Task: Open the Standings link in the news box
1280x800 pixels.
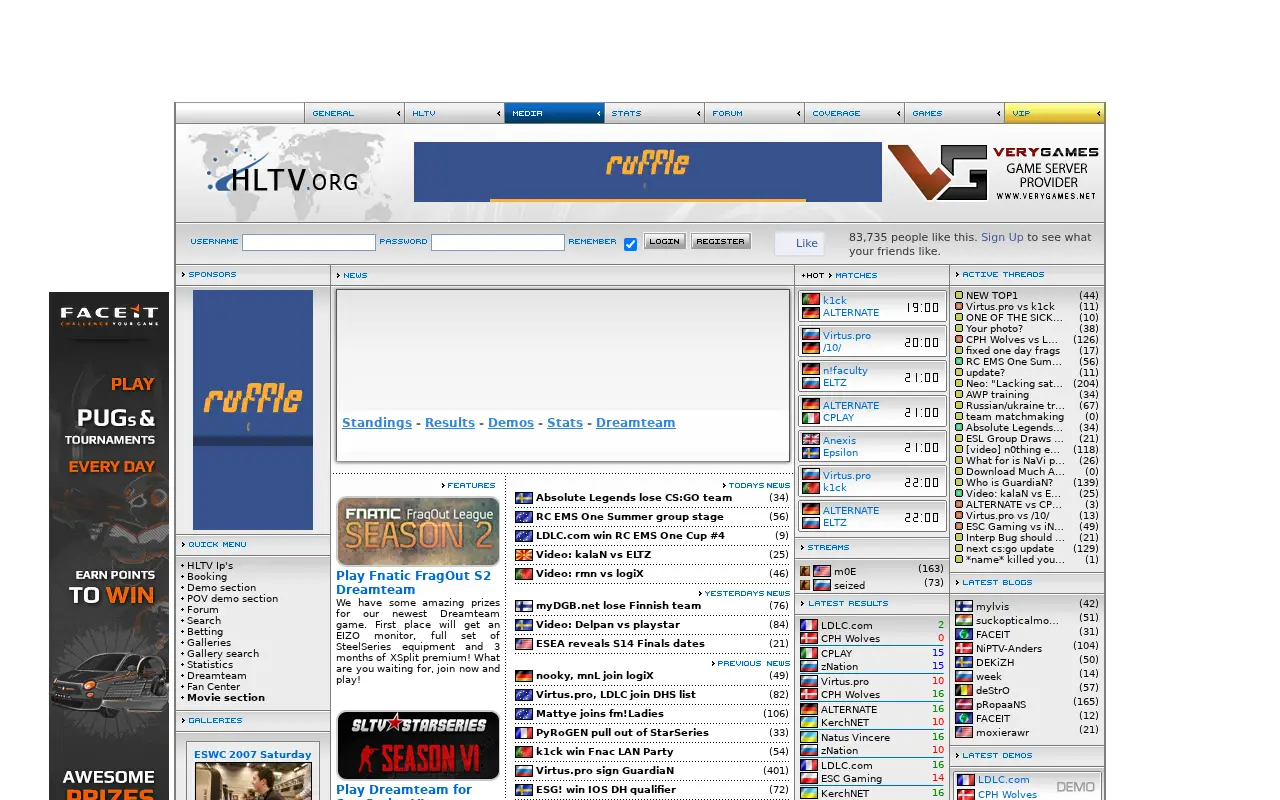Action: [377, 423]
